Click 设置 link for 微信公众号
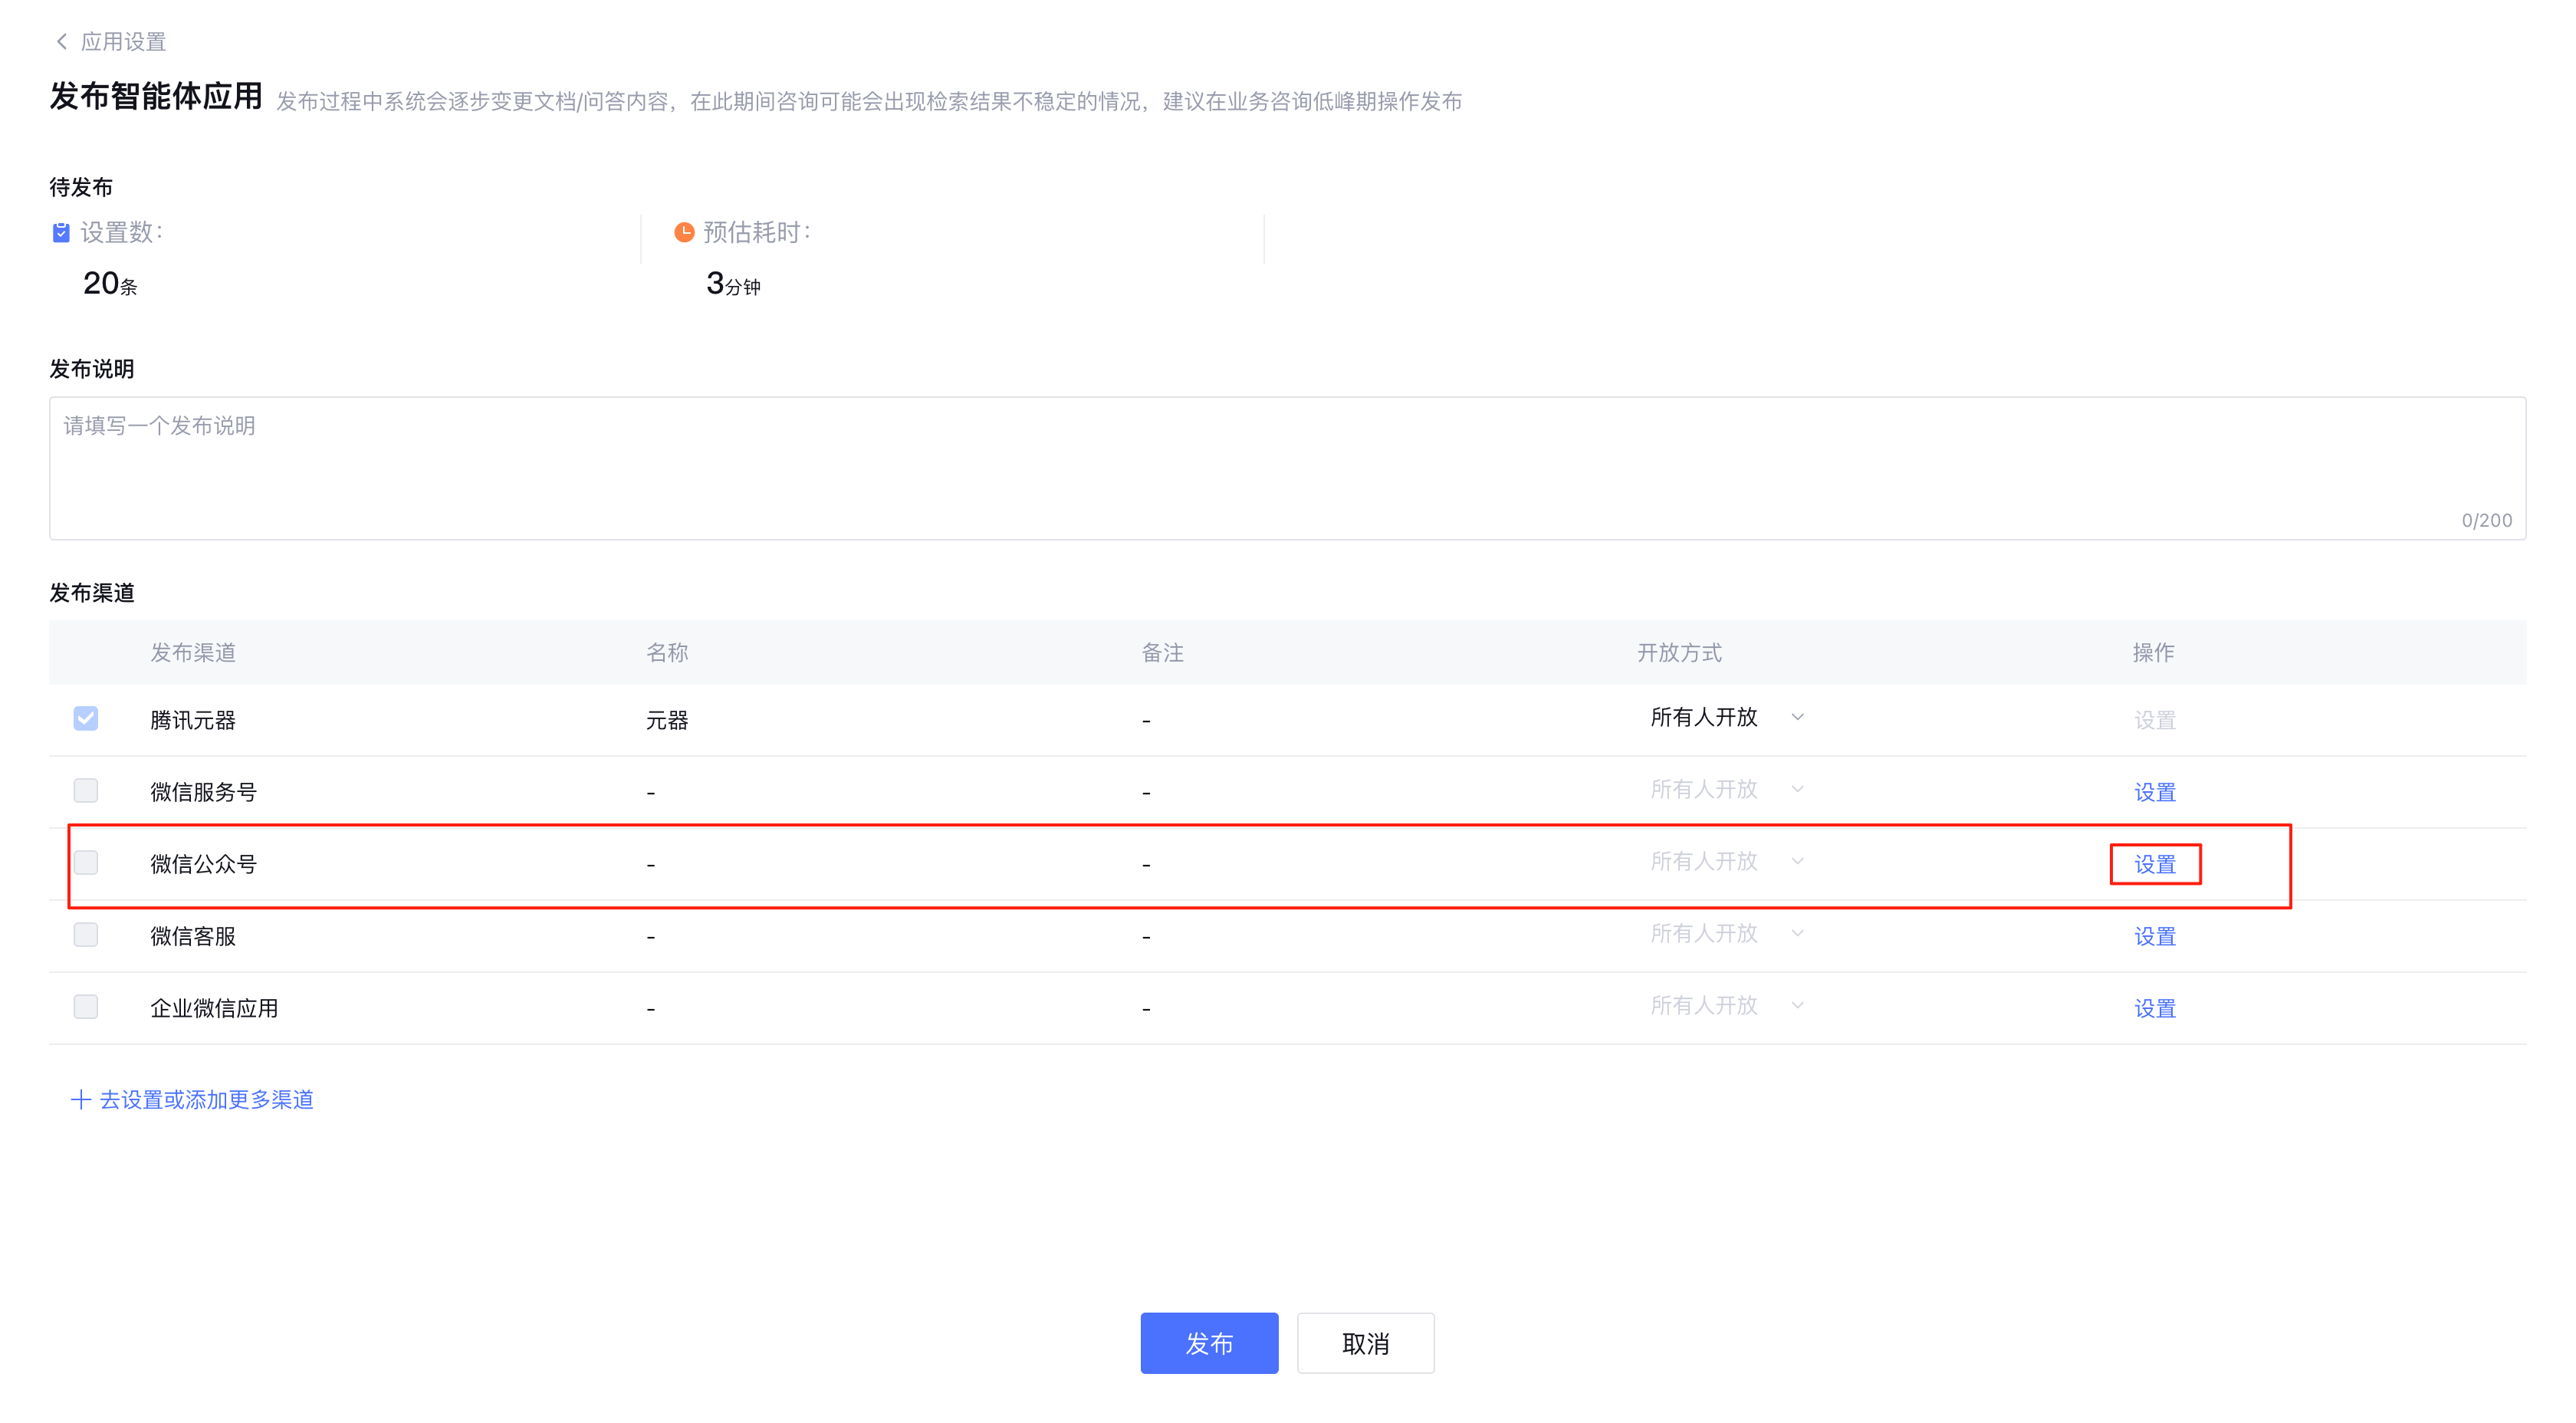 pyautogui.click(x=2154, y=864)
